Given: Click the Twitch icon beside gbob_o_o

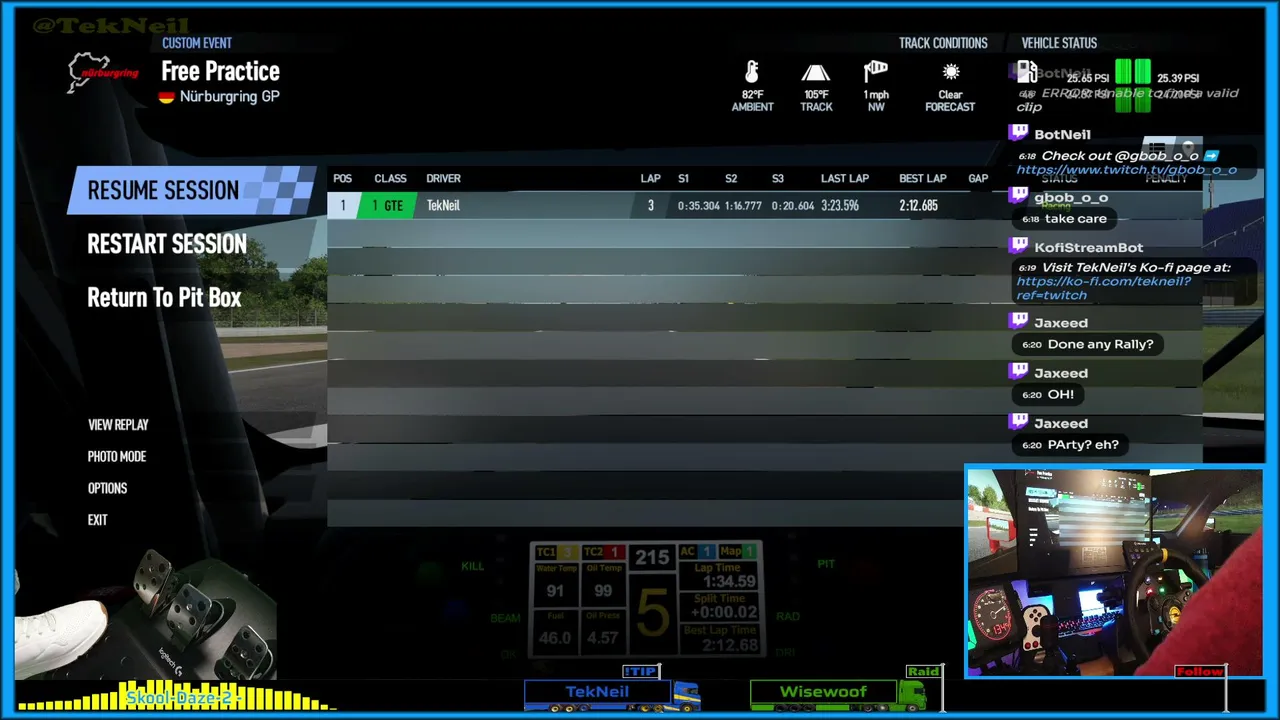Looking at the screenshot, I should coord(1018,197).
